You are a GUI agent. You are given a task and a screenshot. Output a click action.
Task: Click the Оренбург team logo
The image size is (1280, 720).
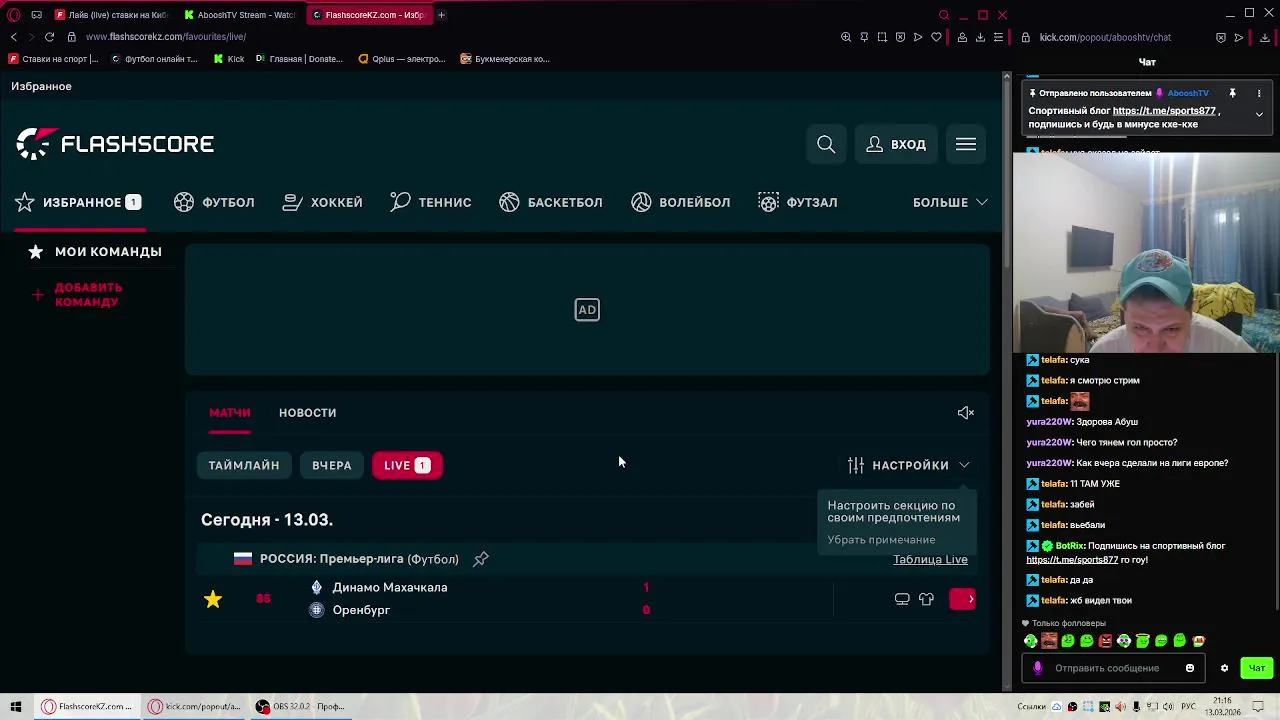(x=317, y=610)
